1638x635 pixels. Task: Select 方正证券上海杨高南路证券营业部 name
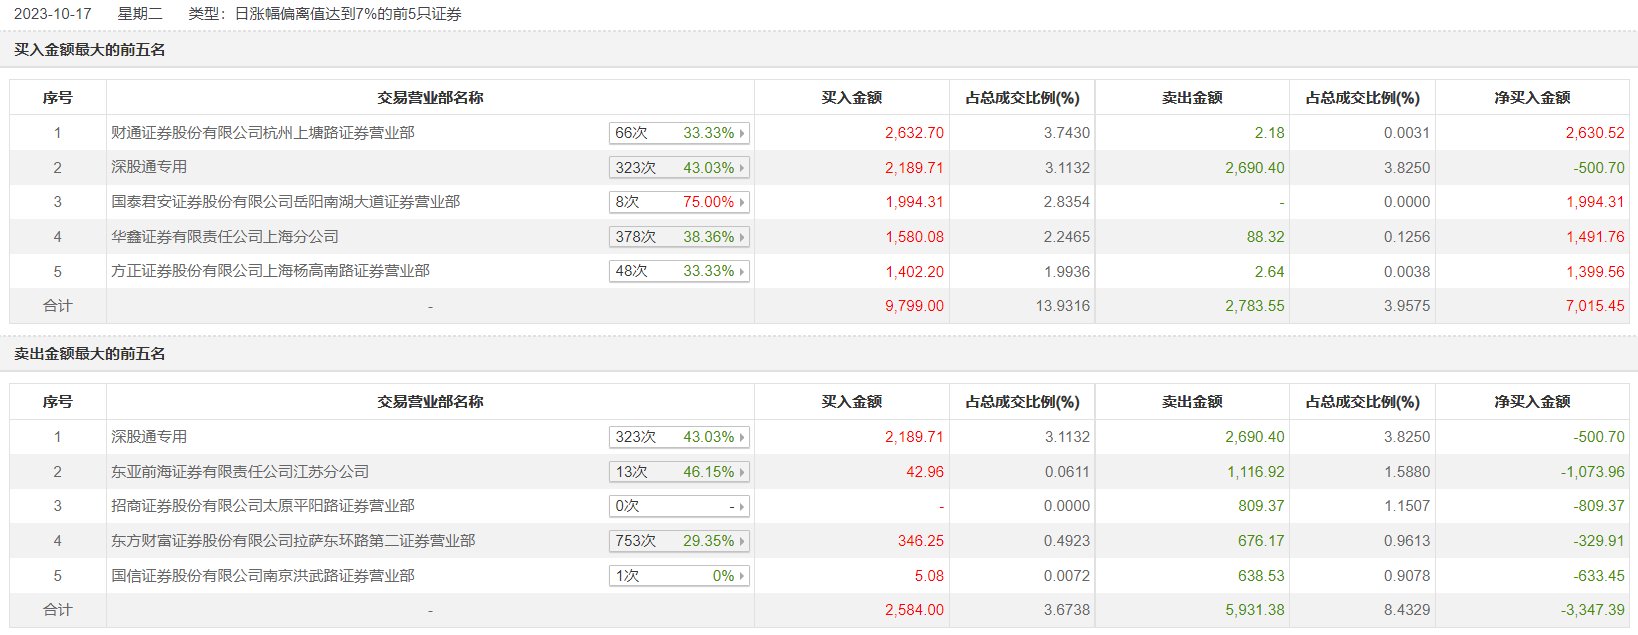click(270, 271)
